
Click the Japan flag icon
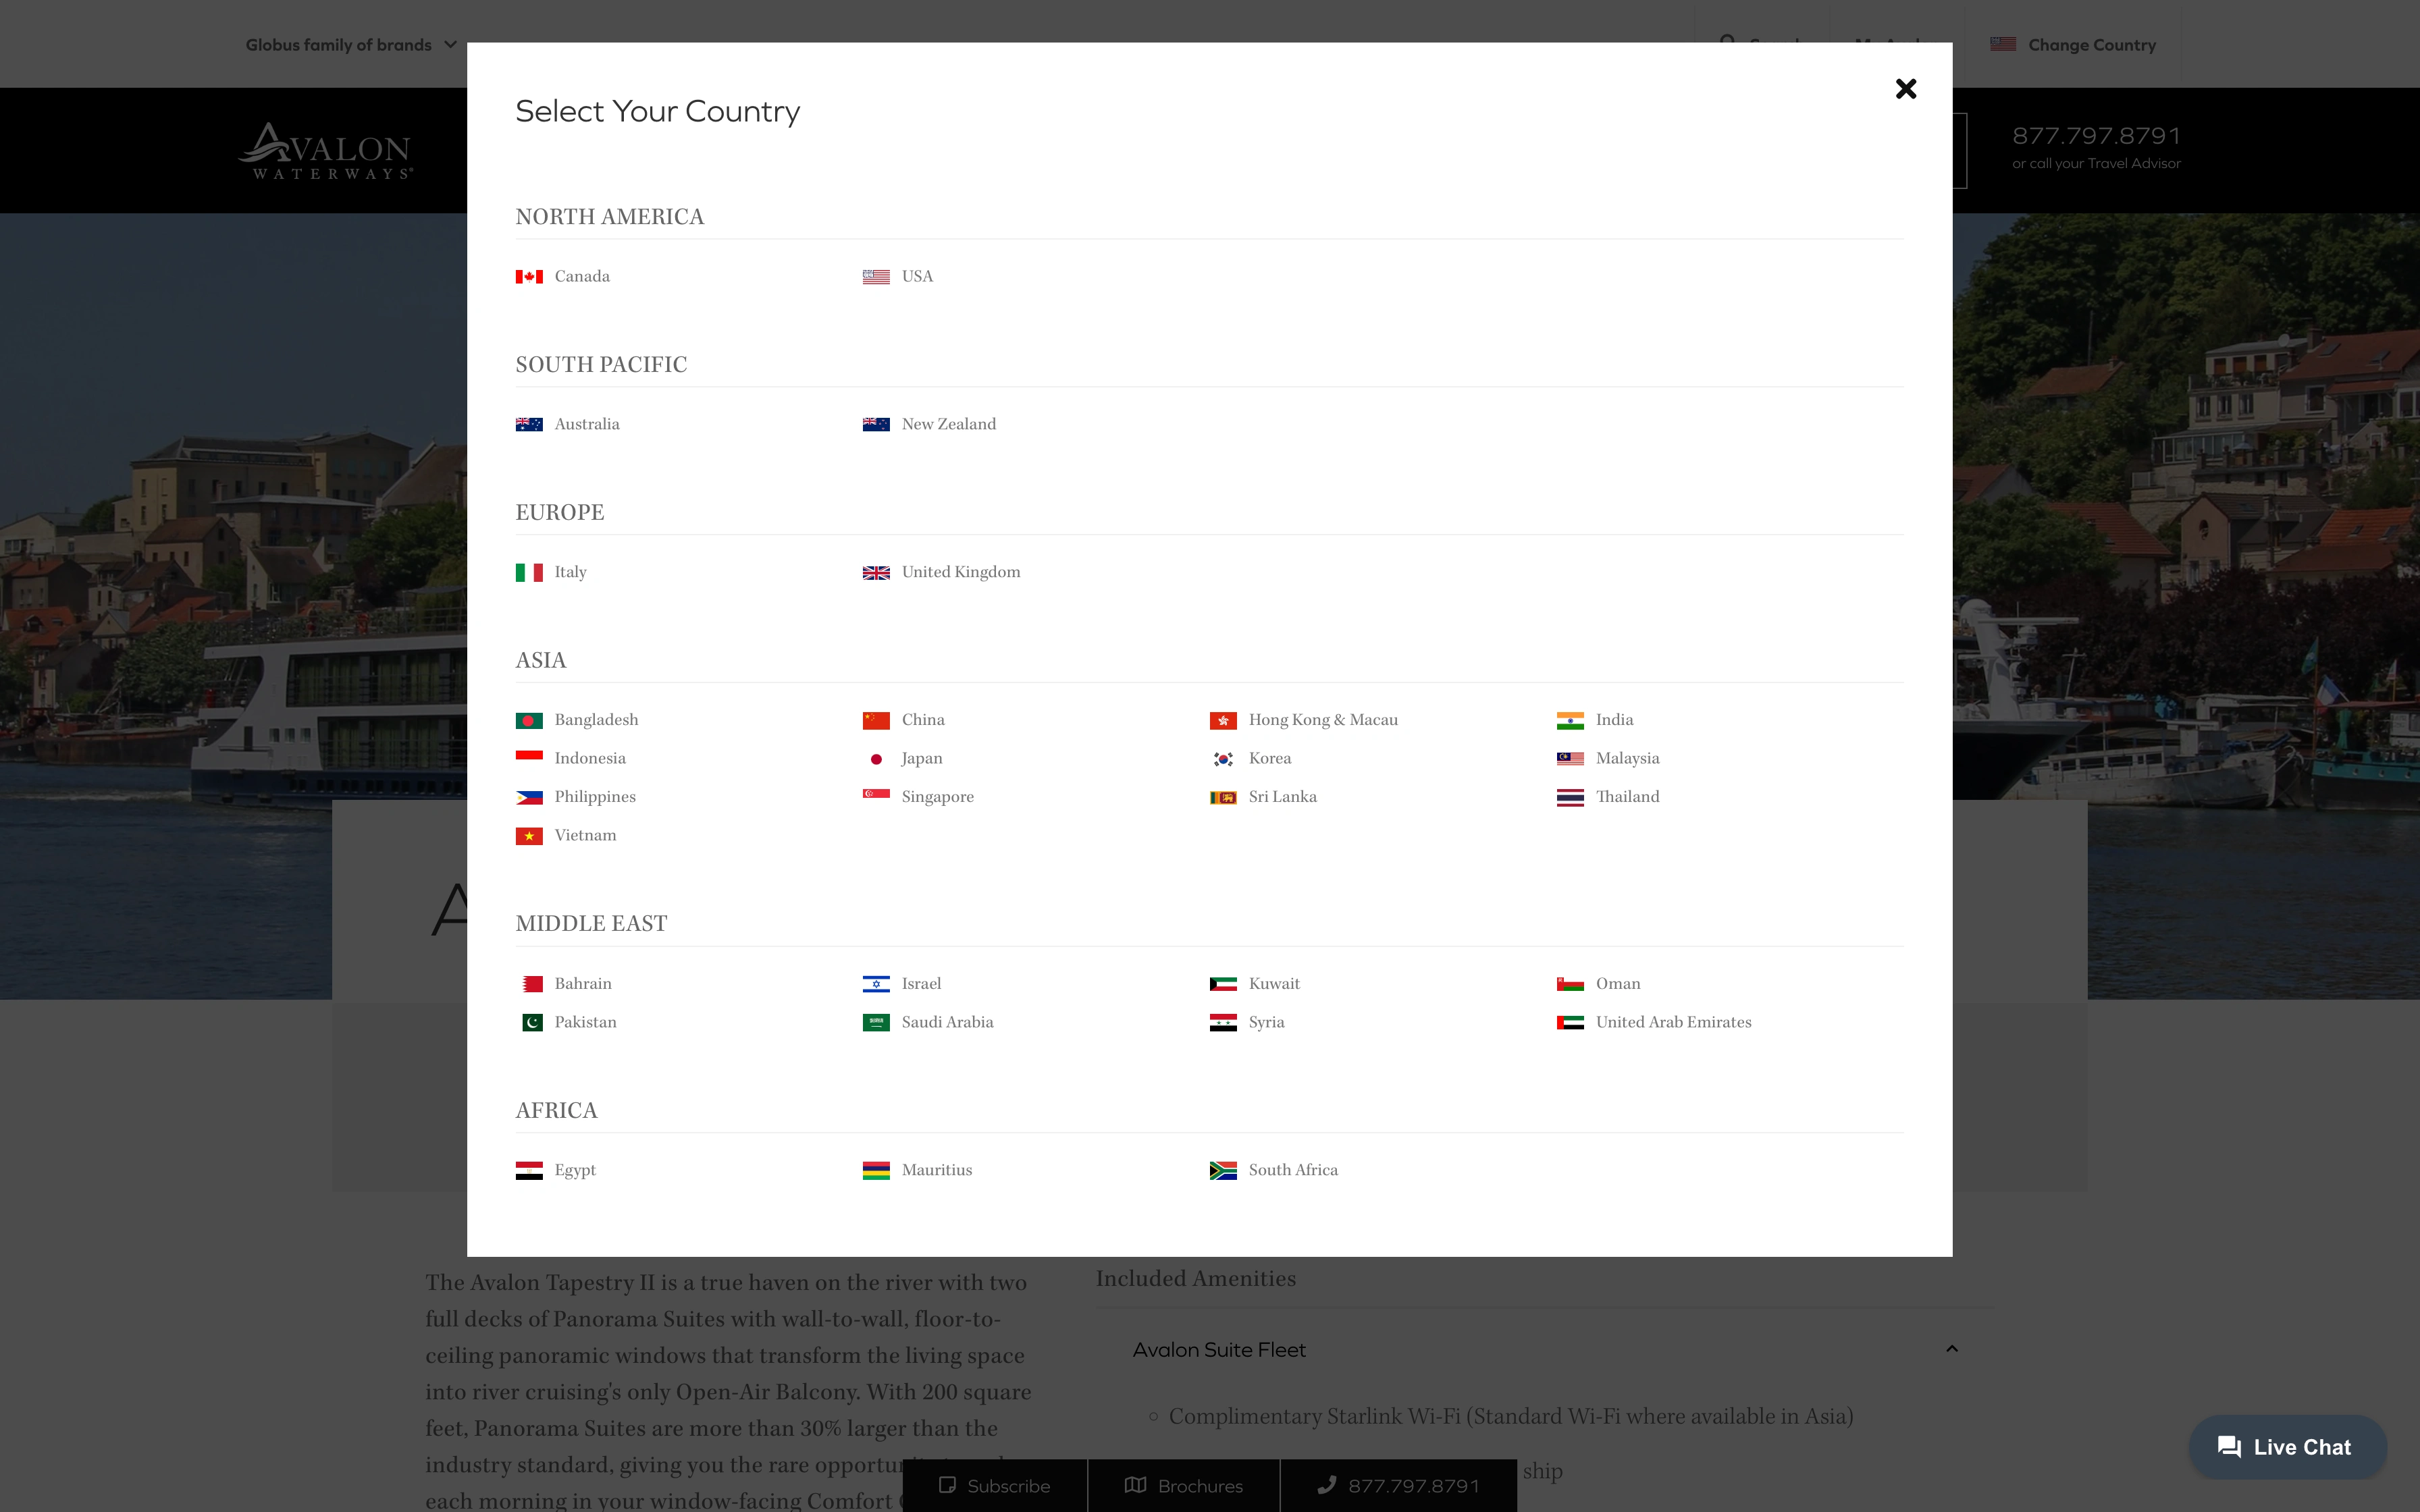coord(876,759)
